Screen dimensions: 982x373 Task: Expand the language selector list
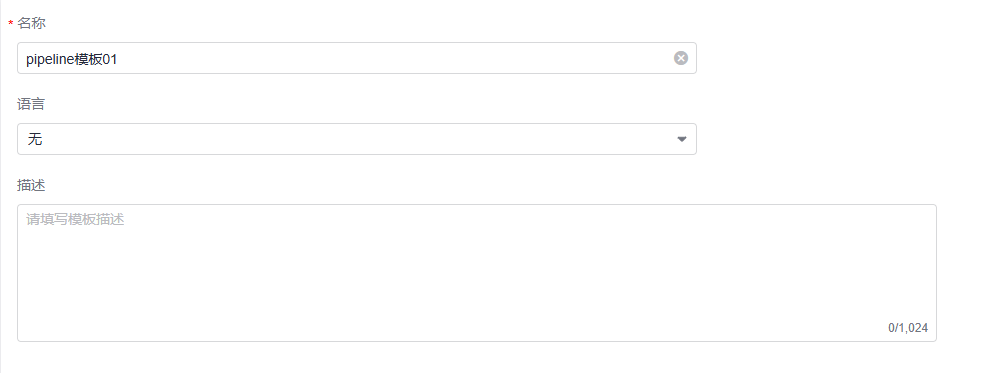[356, 139]
